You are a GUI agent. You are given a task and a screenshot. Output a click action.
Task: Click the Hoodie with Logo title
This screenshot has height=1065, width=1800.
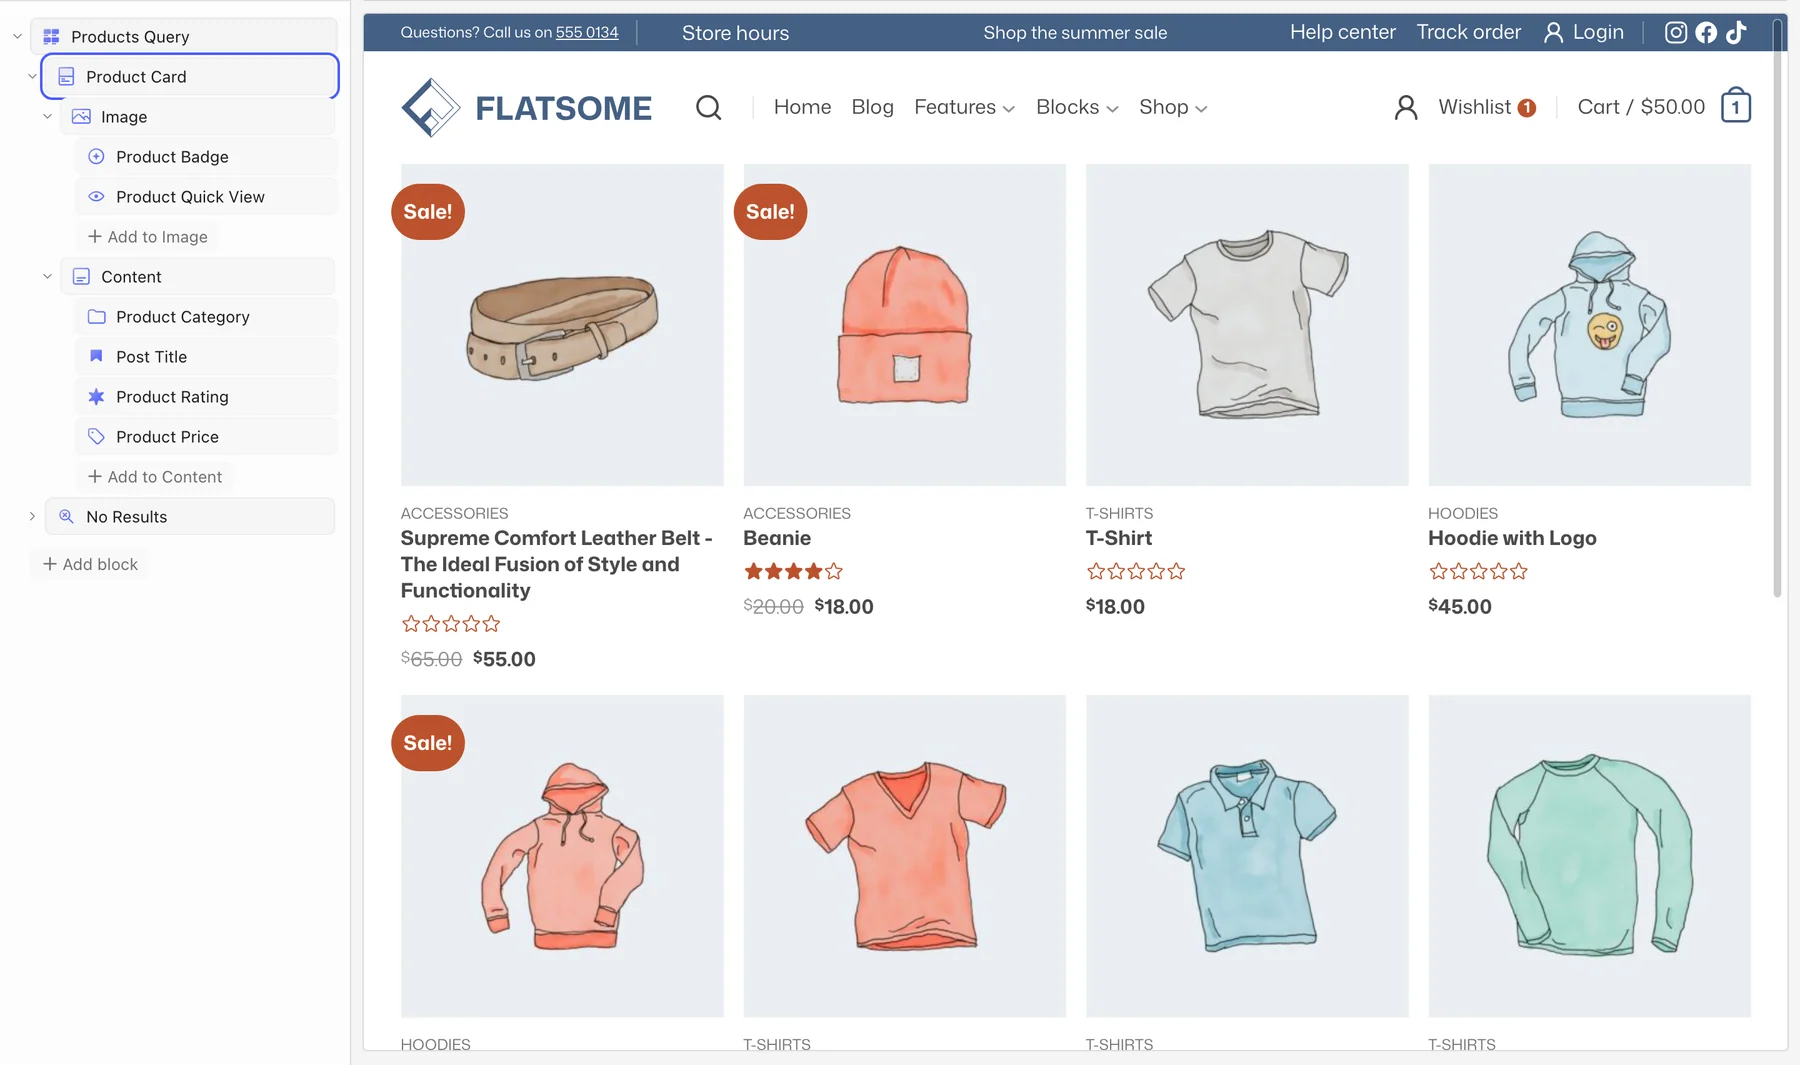[x=1512, y=538]
